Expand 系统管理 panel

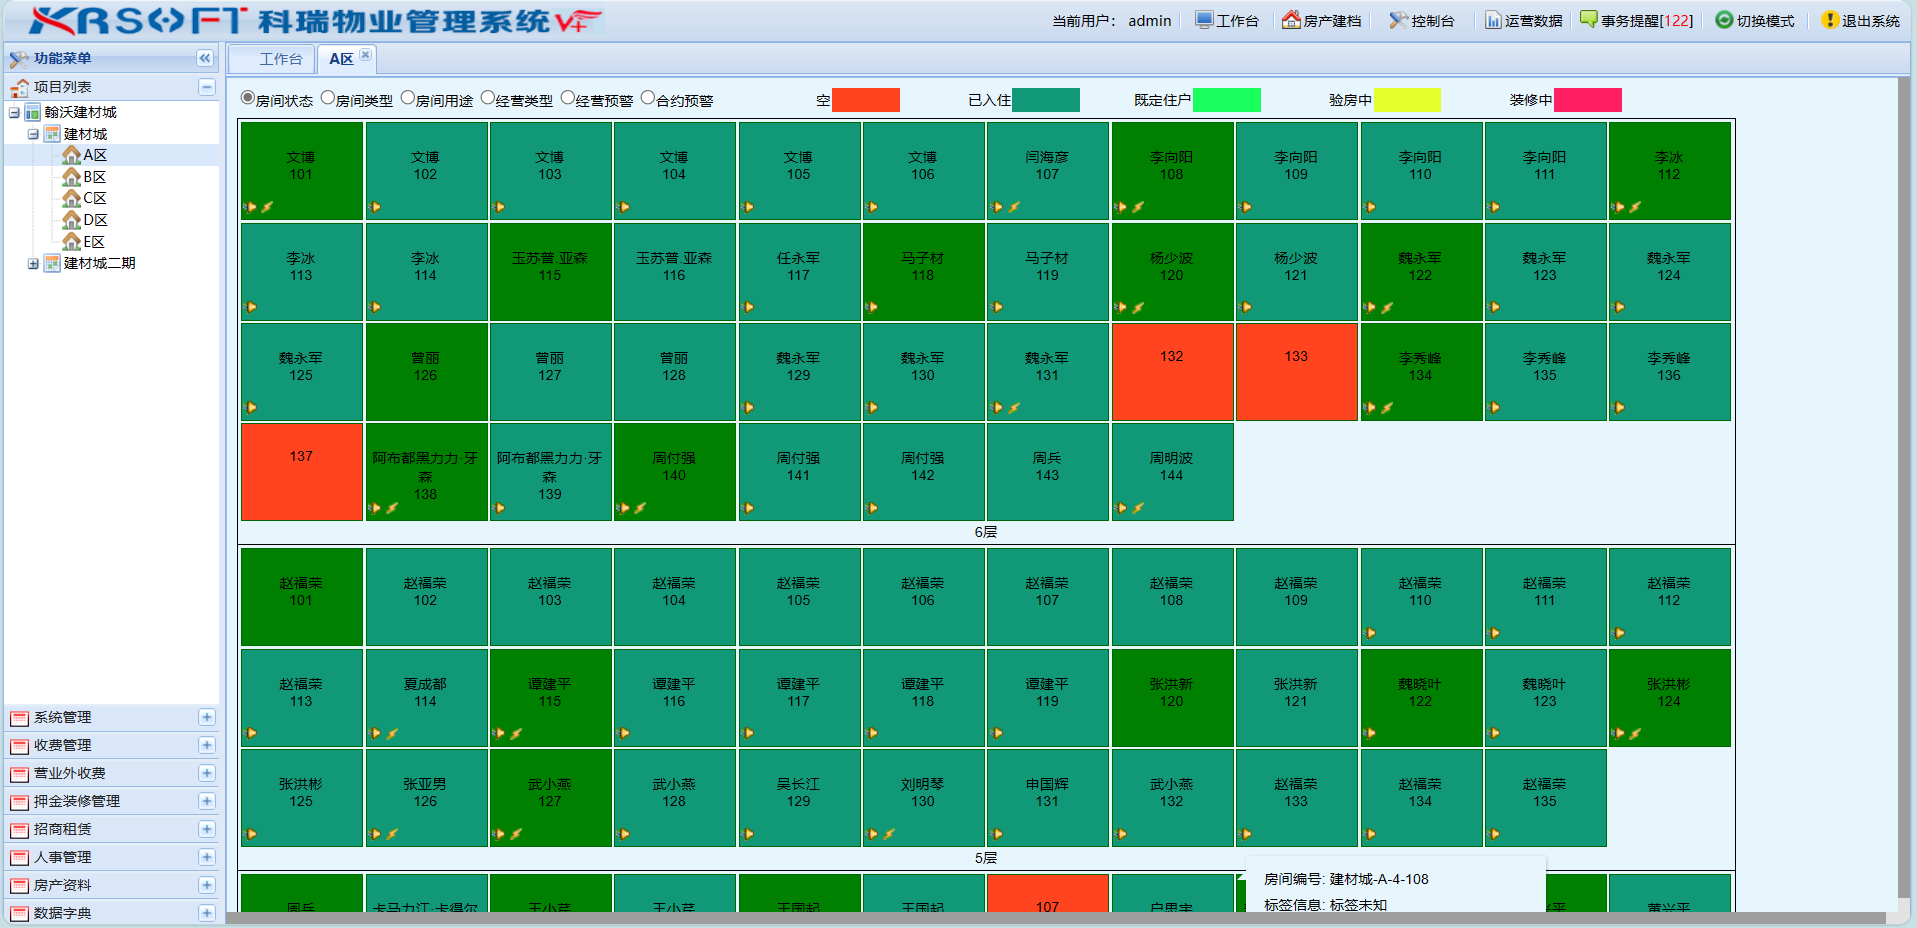(206, 717)
